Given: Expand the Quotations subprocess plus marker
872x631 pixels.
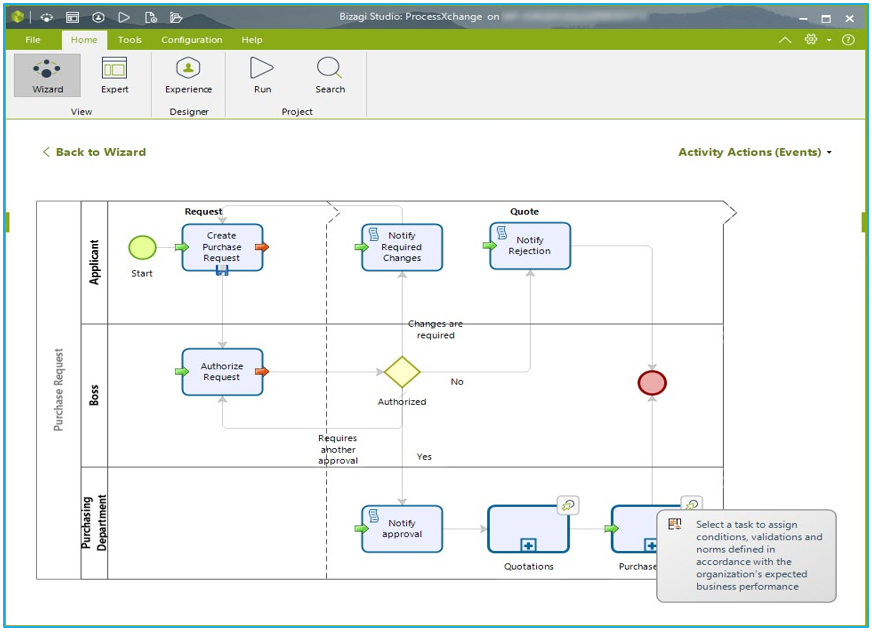Looking at the screenshot, I should tap(528, 545).
